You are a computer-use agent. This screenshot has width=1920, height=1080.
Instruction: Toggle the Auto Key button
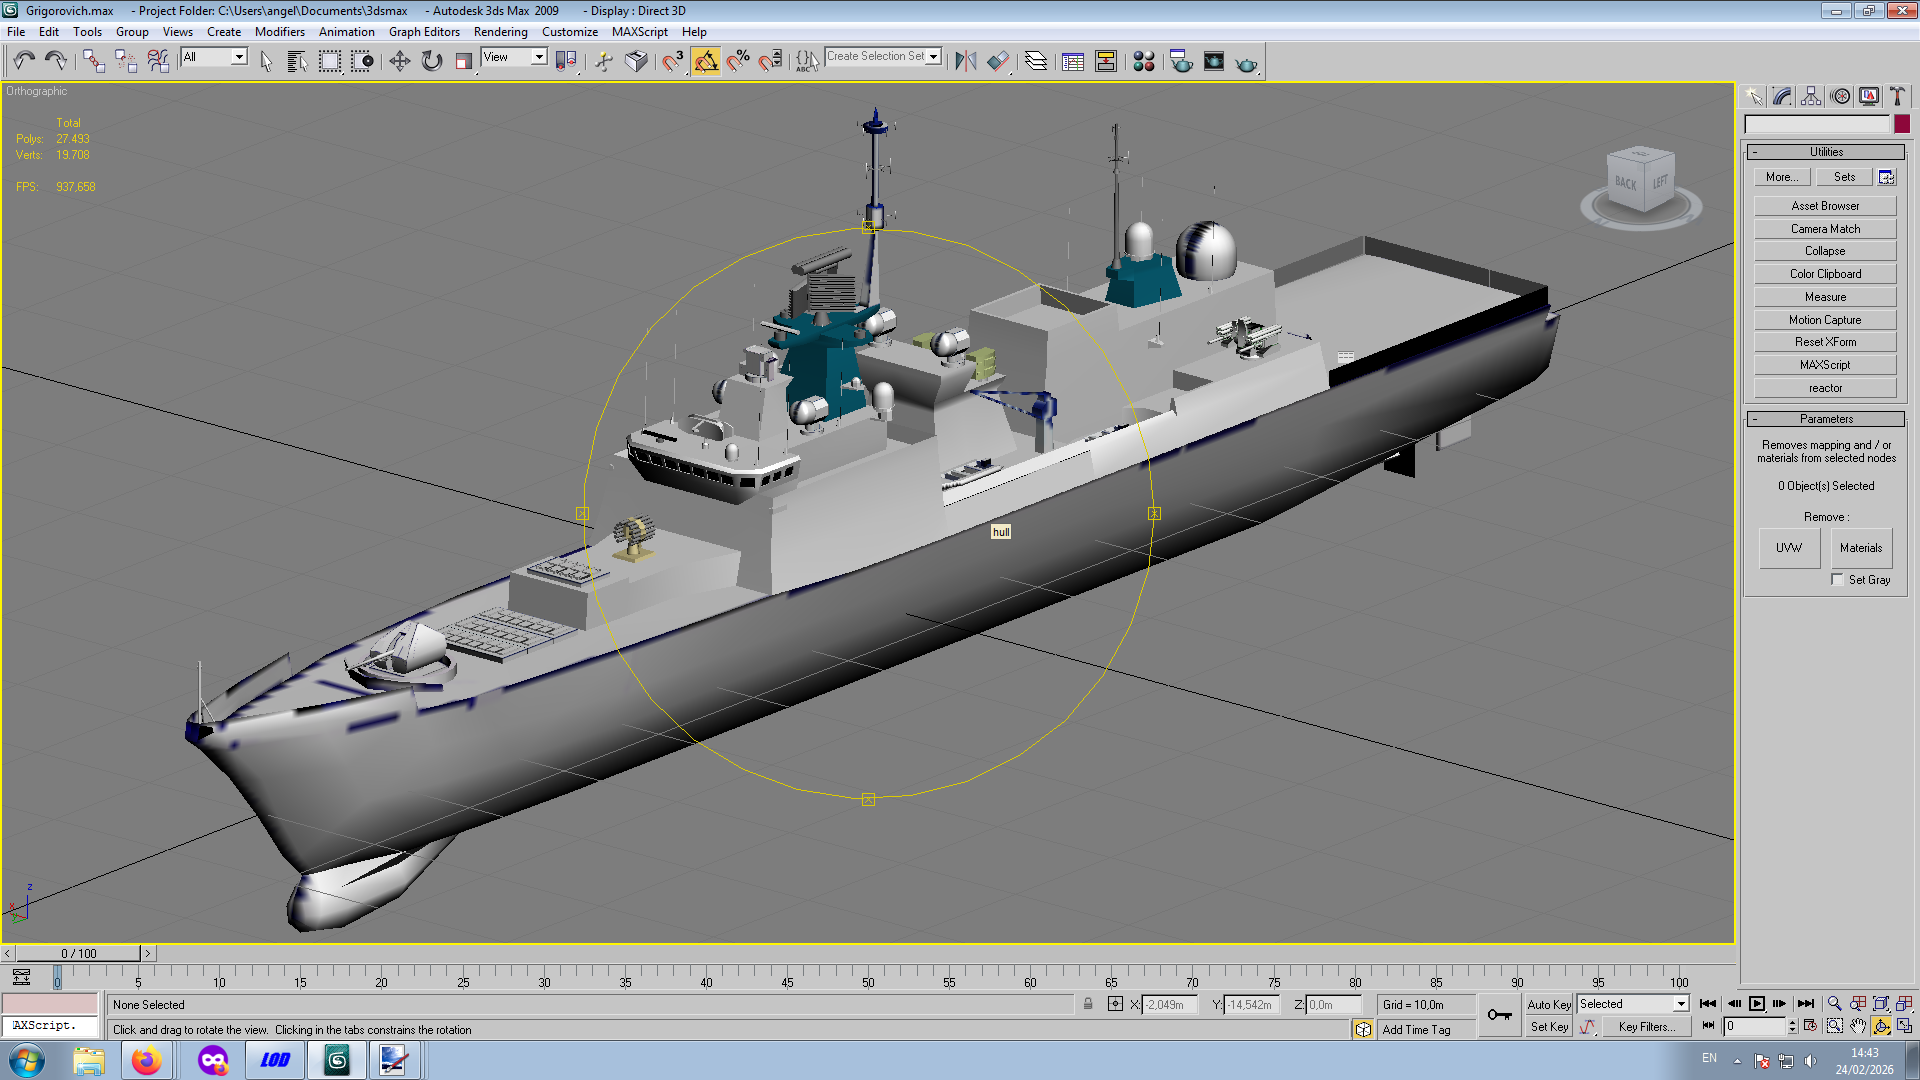pyautogui.click(x=1548, y=1004)
